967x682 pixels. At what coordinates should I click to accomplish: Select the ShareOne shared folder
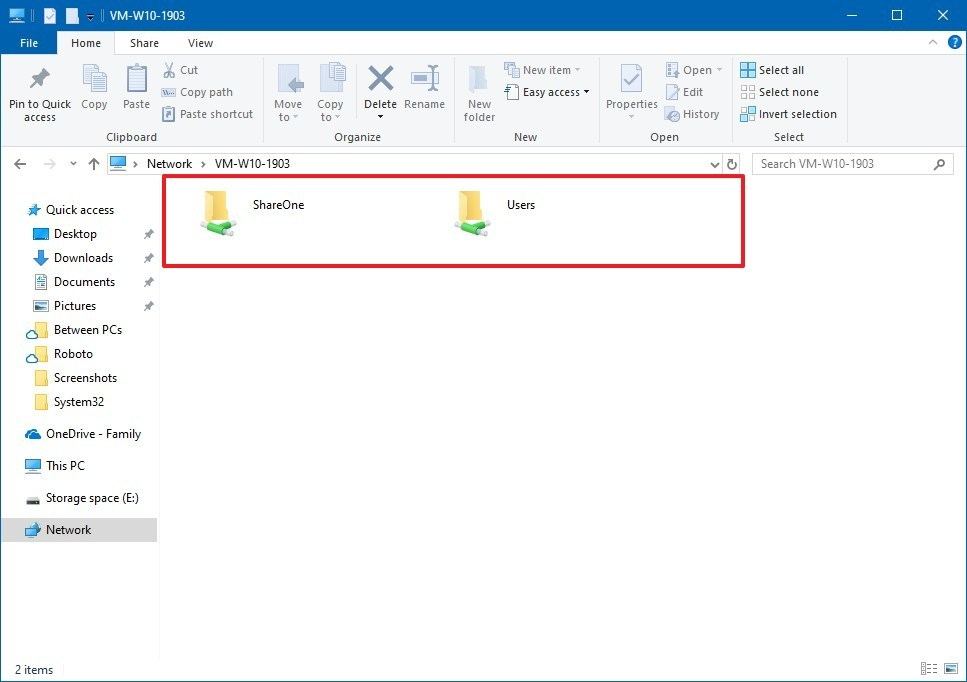252,213
